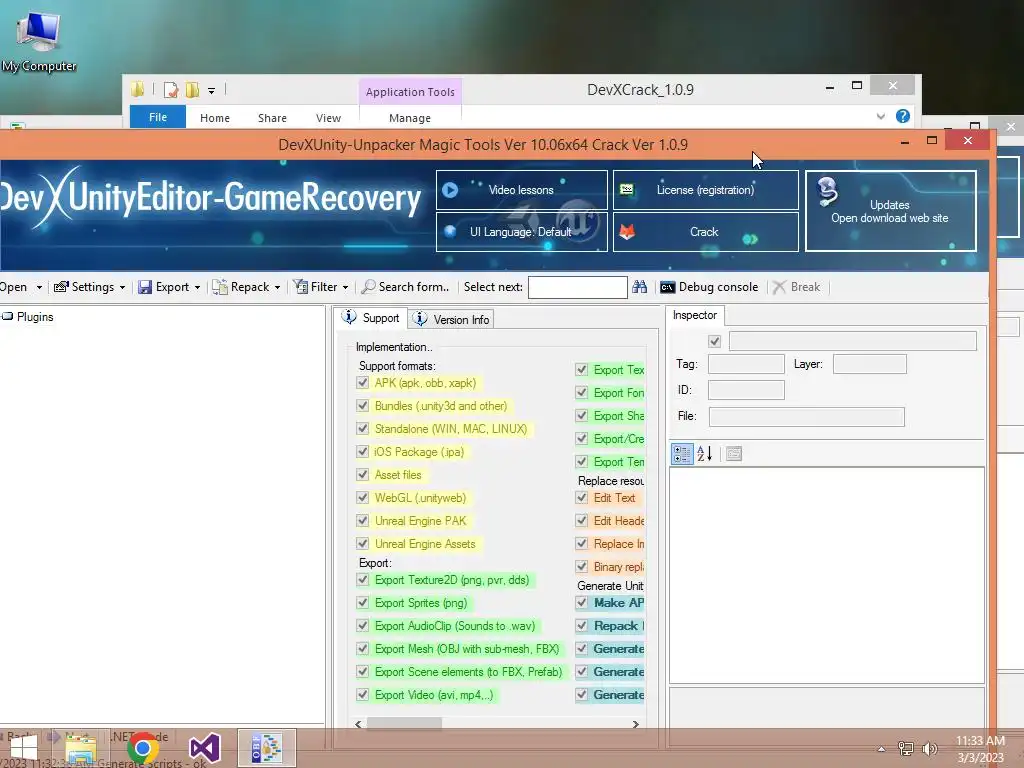Toggle the APK (apk, obb, xapk) checkbox

362,383
